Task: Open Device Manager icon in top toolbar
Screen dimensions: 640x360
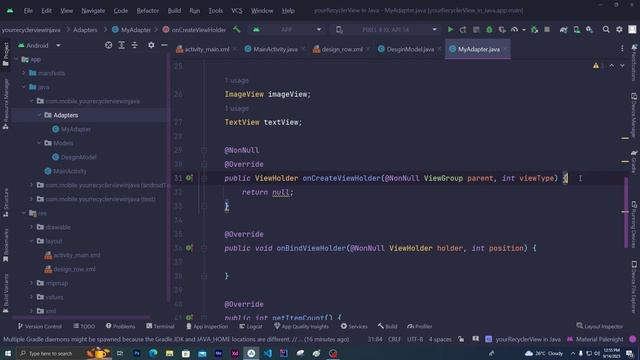Action: click(x=576, y=29)
